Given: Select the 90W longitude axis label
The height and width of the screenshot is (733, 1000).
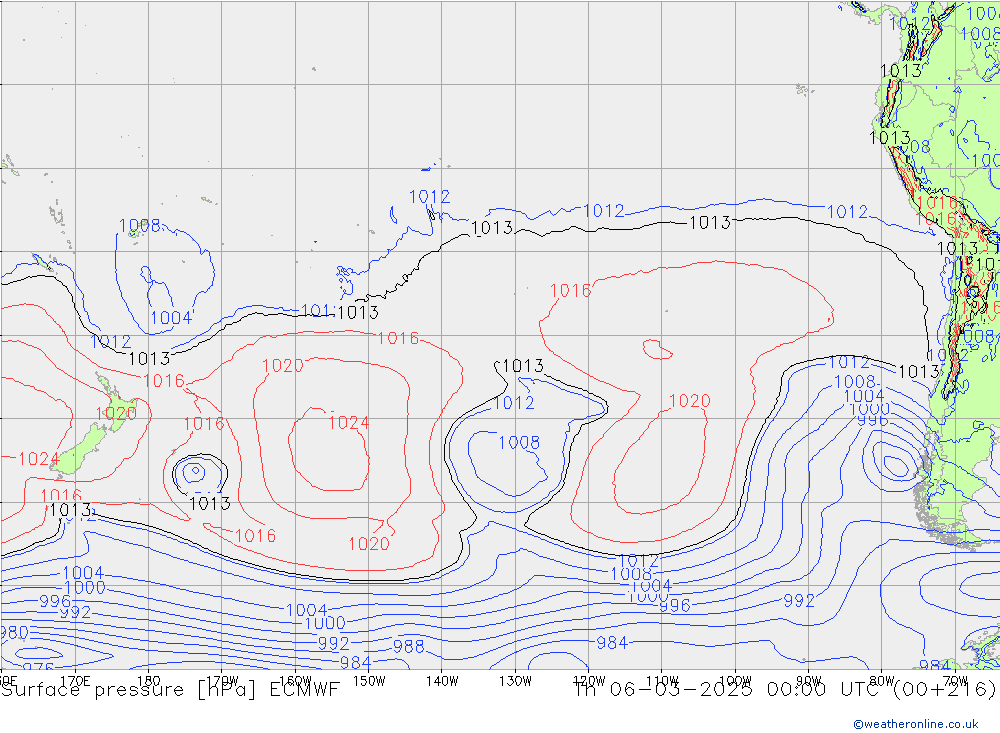Looking at the screenshot, I should pyautogui.click(x=808, y=681).
